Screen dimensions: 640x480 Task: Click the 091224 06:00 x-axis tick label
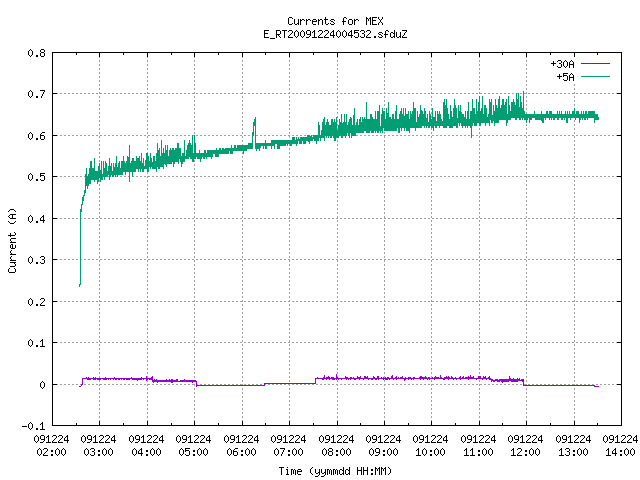pos(241,446)
